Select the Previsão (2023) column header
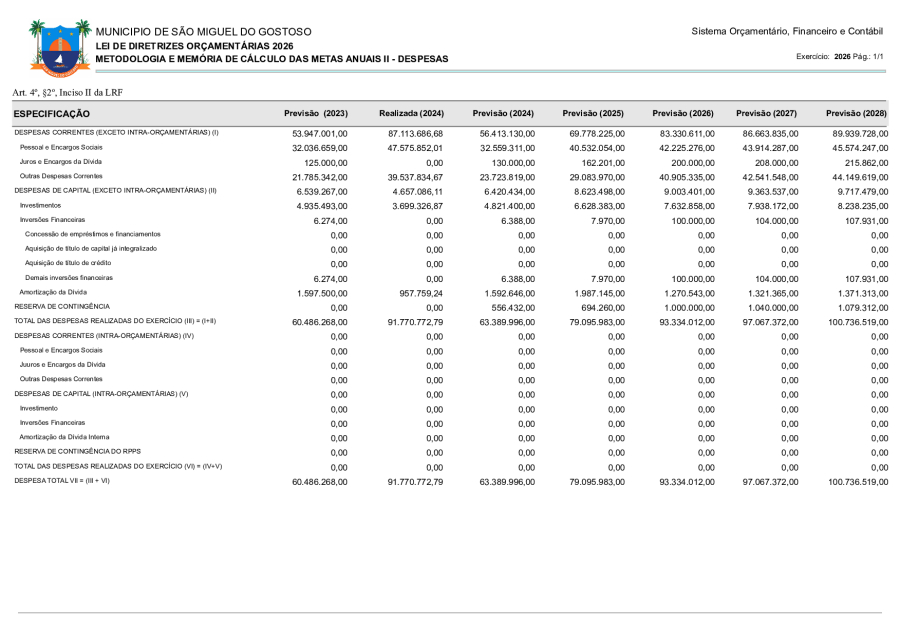This screenshot has width=900, height=637. [316, 113]
